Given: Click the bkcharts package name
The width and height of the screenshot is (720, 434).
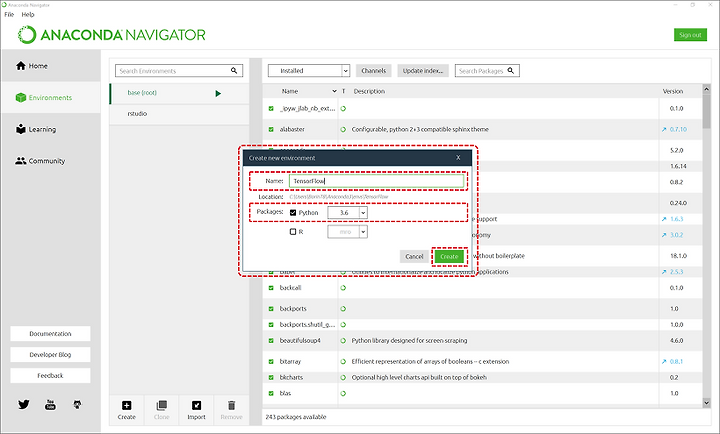Looking at the screenshot, I should pos(292,378).
